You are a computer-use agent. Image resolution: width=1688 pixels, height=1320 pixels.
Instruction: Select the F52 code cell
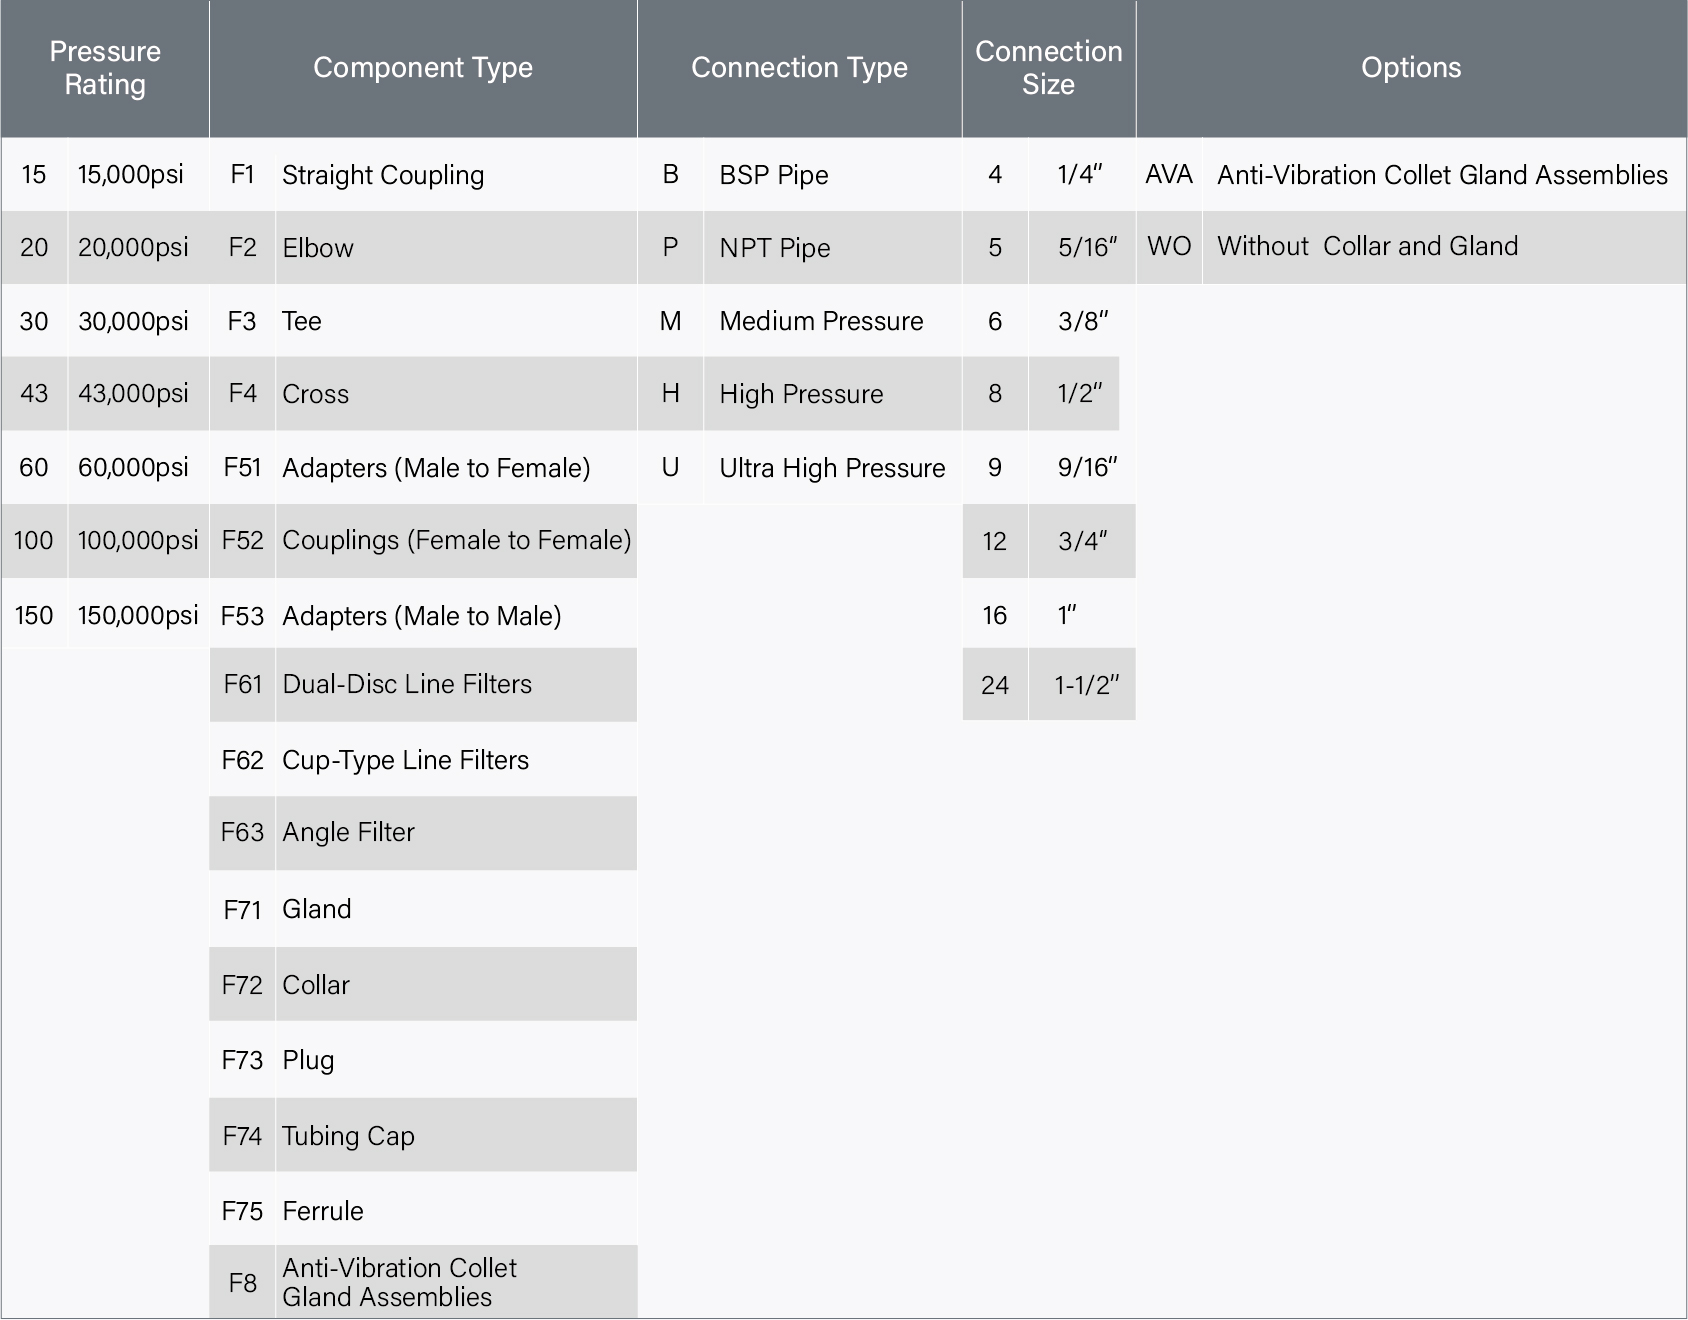click(x=242, y=541)
